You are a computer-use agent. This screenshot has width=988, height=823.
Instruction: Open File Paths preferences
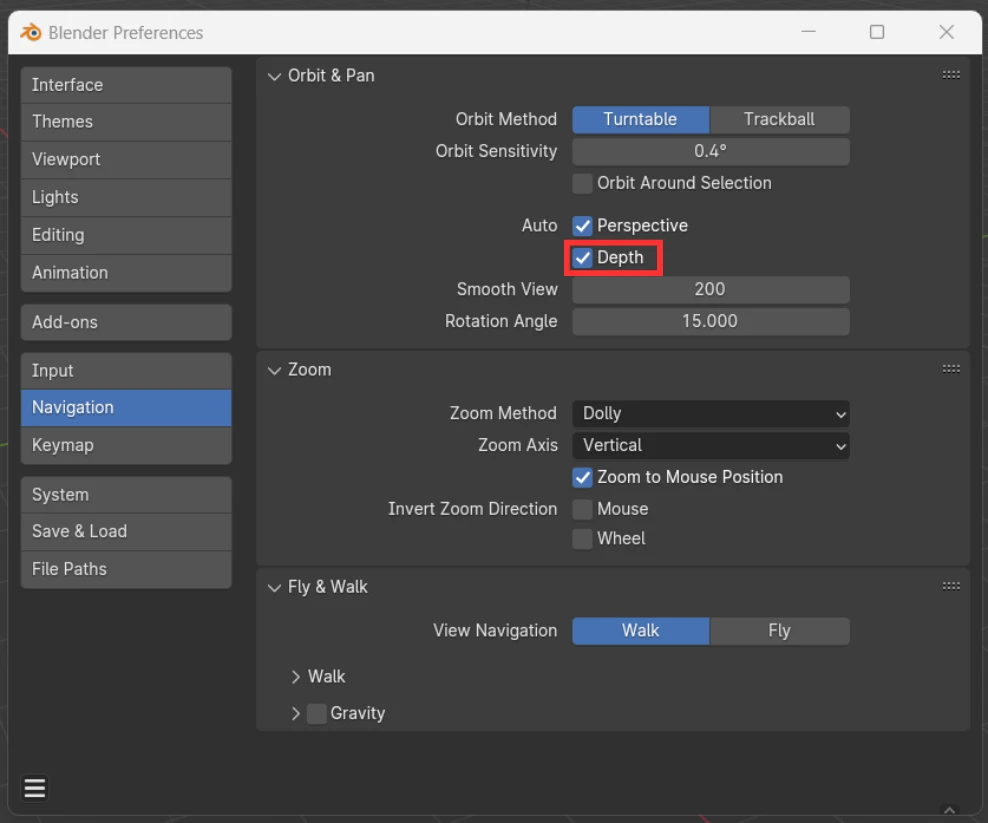click(x=126, y=570)
